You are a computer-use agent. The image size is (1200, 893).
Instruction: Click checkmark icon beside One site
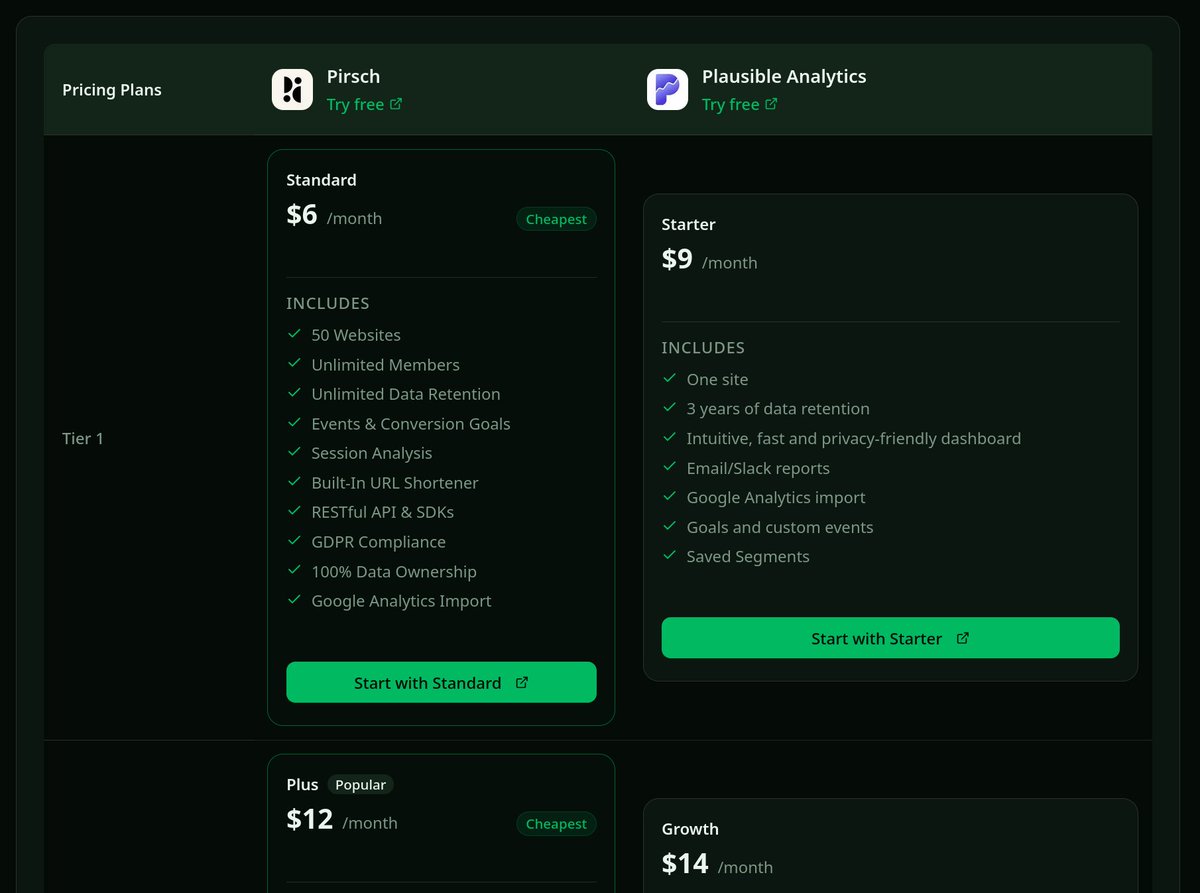pos(669,379)
